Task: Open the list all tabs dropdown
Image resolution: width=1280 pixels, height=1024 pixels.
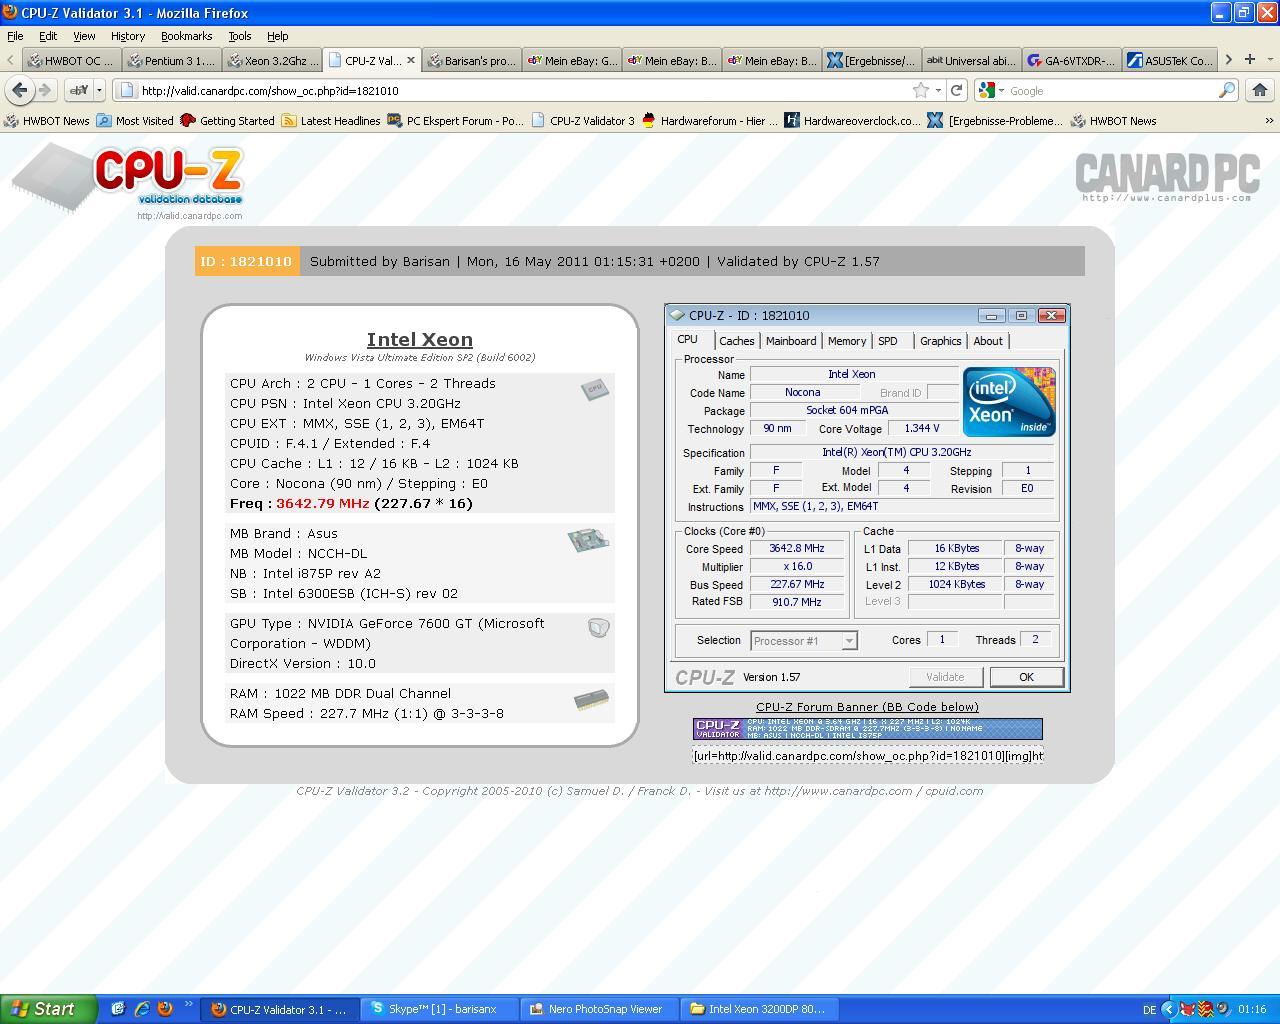Action: (x=1270, y=60)
